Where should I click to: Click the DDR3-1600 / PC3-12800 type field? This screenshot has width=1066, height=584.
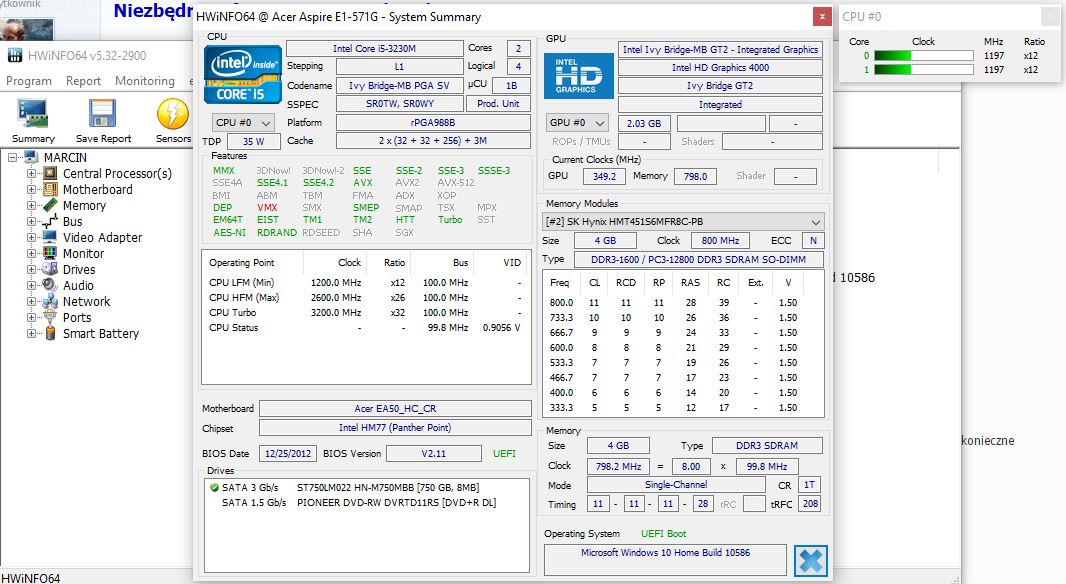point(698,260)
